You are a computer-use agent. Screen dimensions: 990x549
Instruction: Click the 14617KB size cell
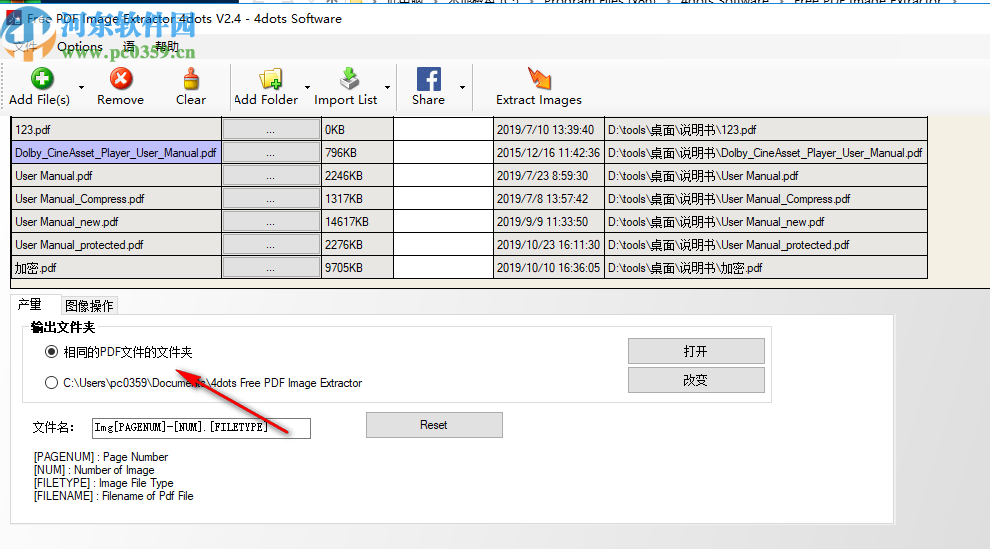357,222
